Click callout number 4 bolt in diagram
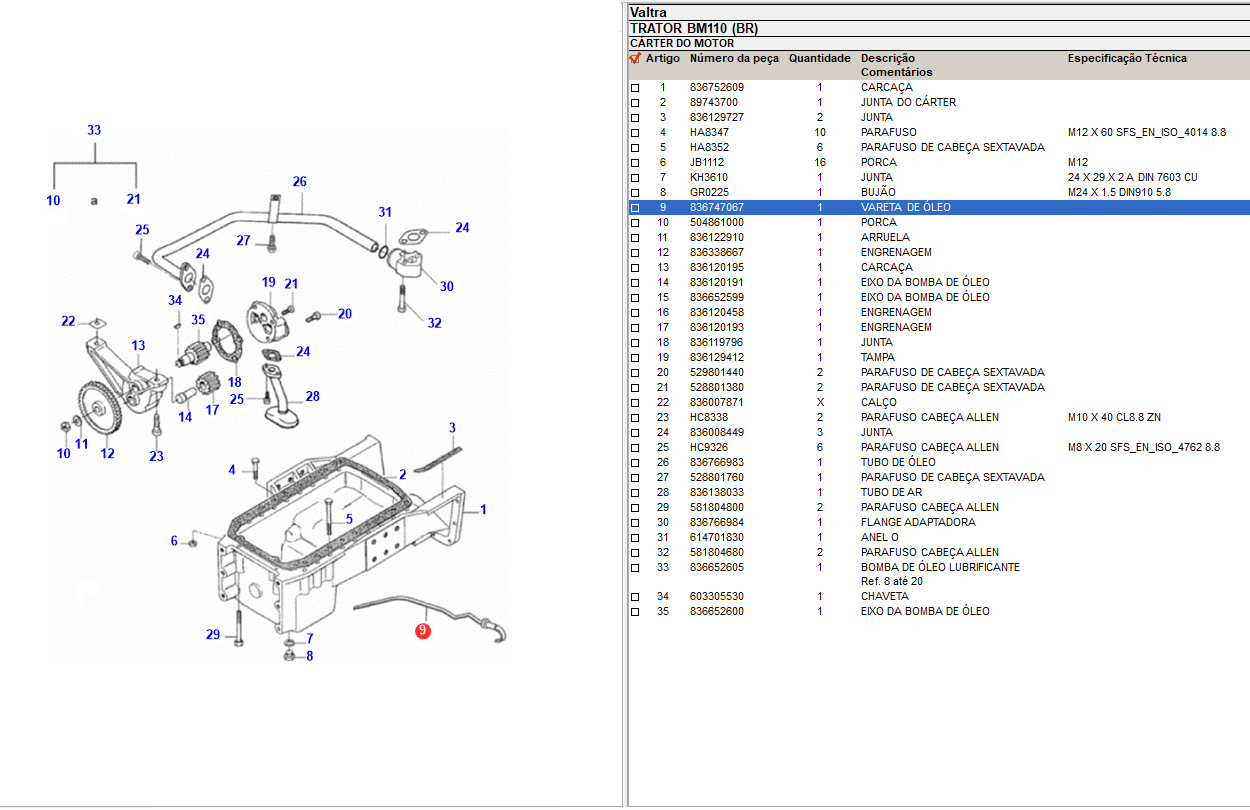This screenshot has width=1250, height=810. pos(232,470)
